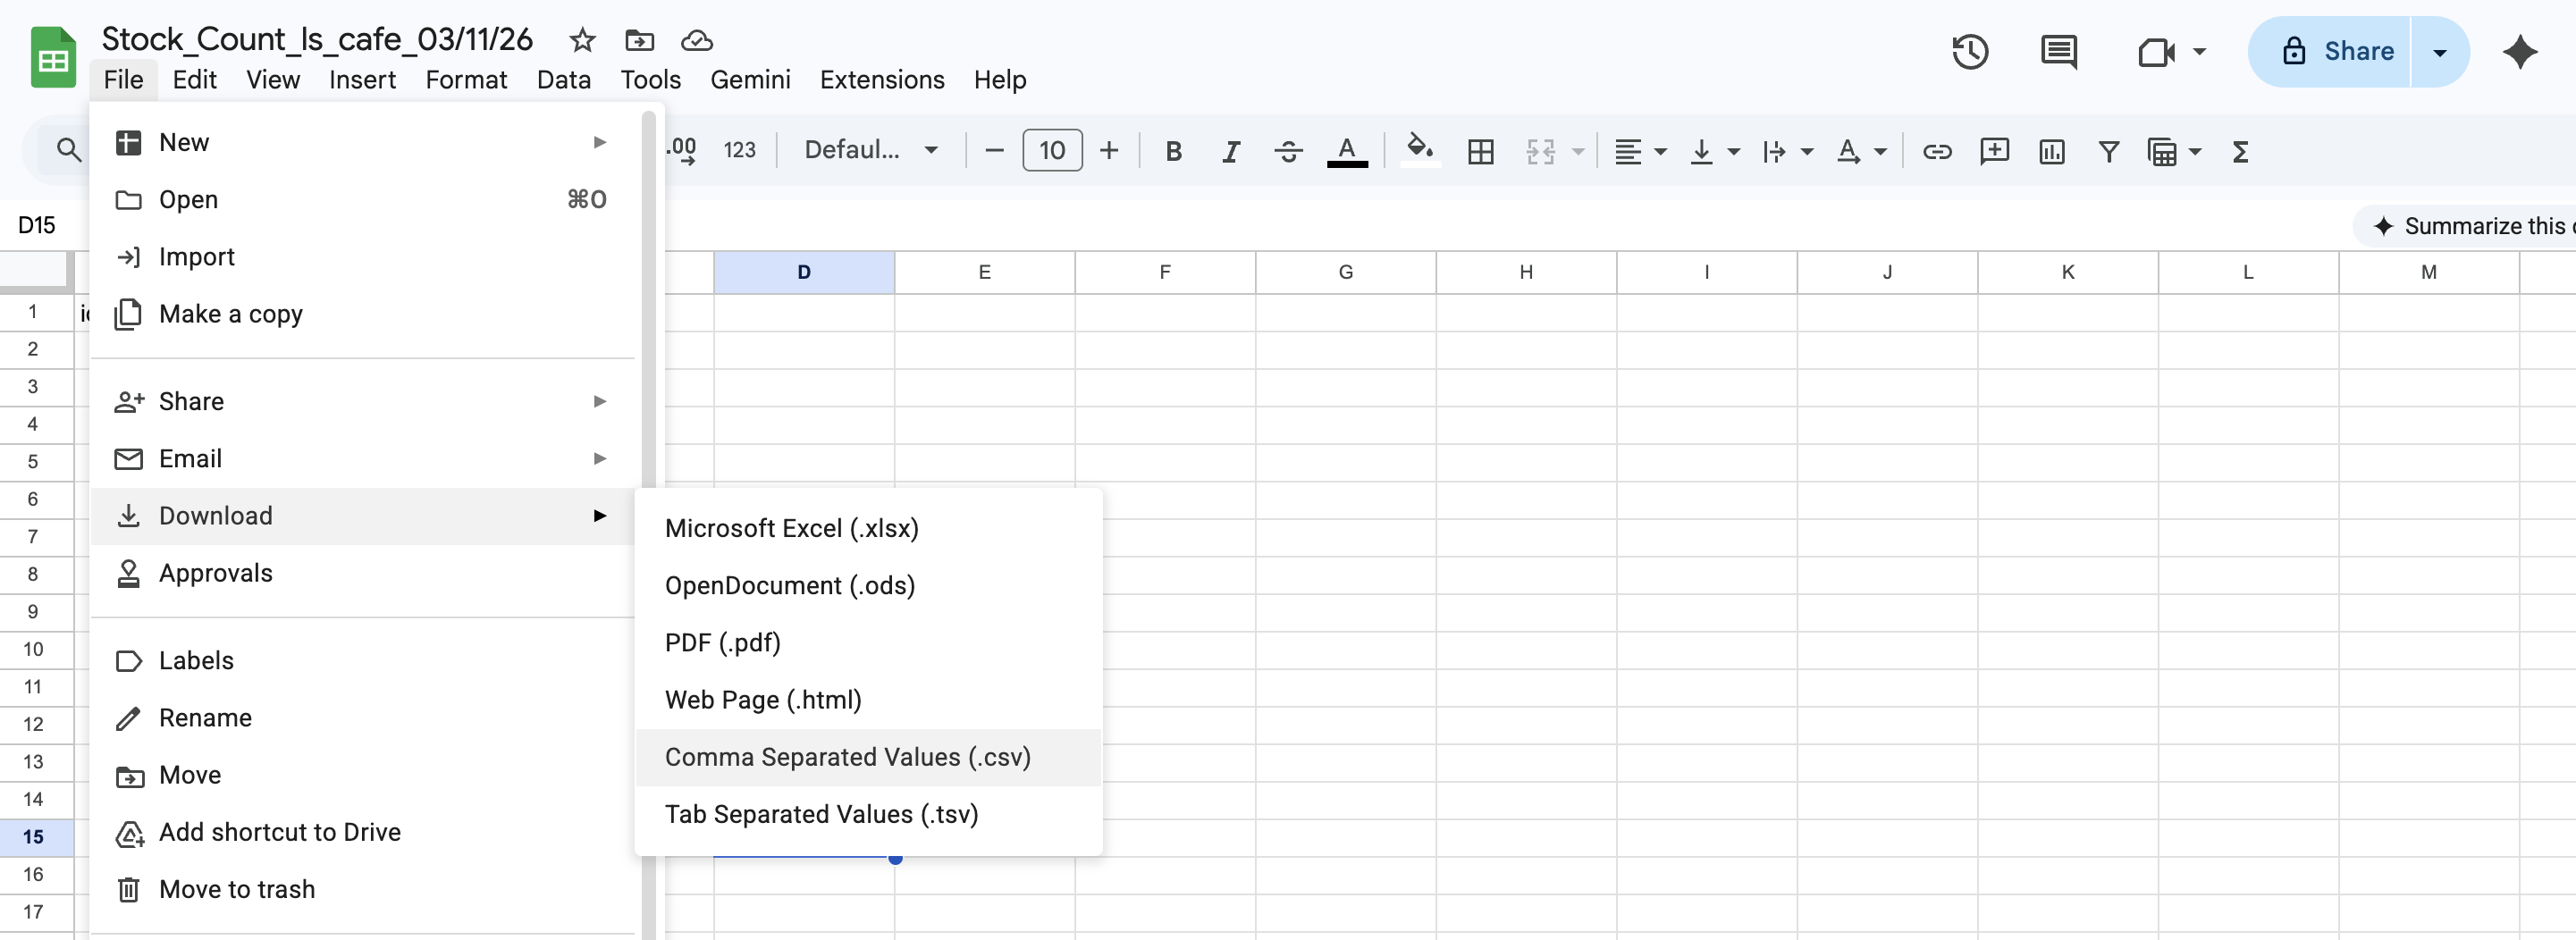Click the filter views table icon

pos(2162,152)
